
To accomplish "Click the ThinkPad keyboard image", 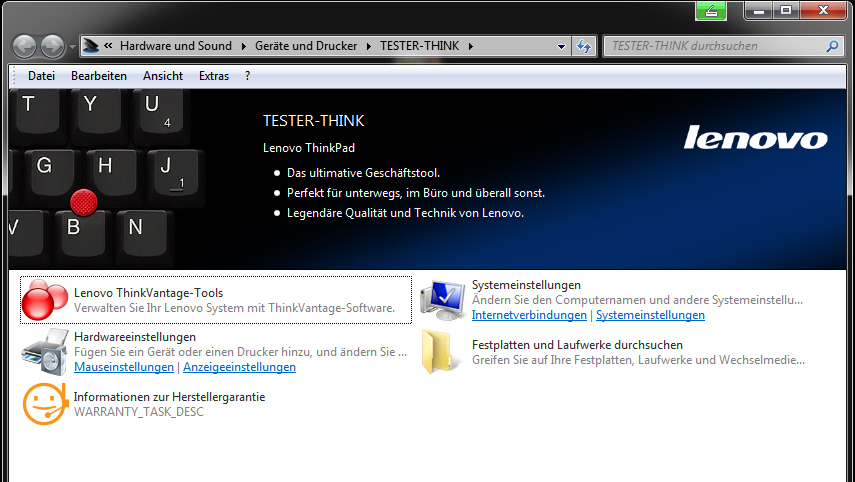I will point(106,177).
